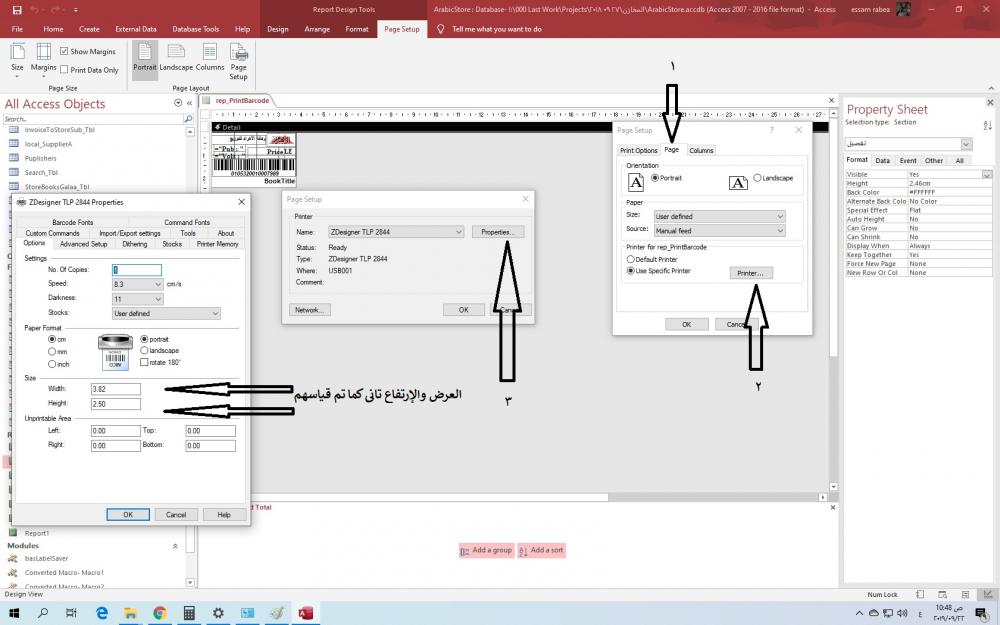
Task: Click the Add a sort icon
Action: 523,551
